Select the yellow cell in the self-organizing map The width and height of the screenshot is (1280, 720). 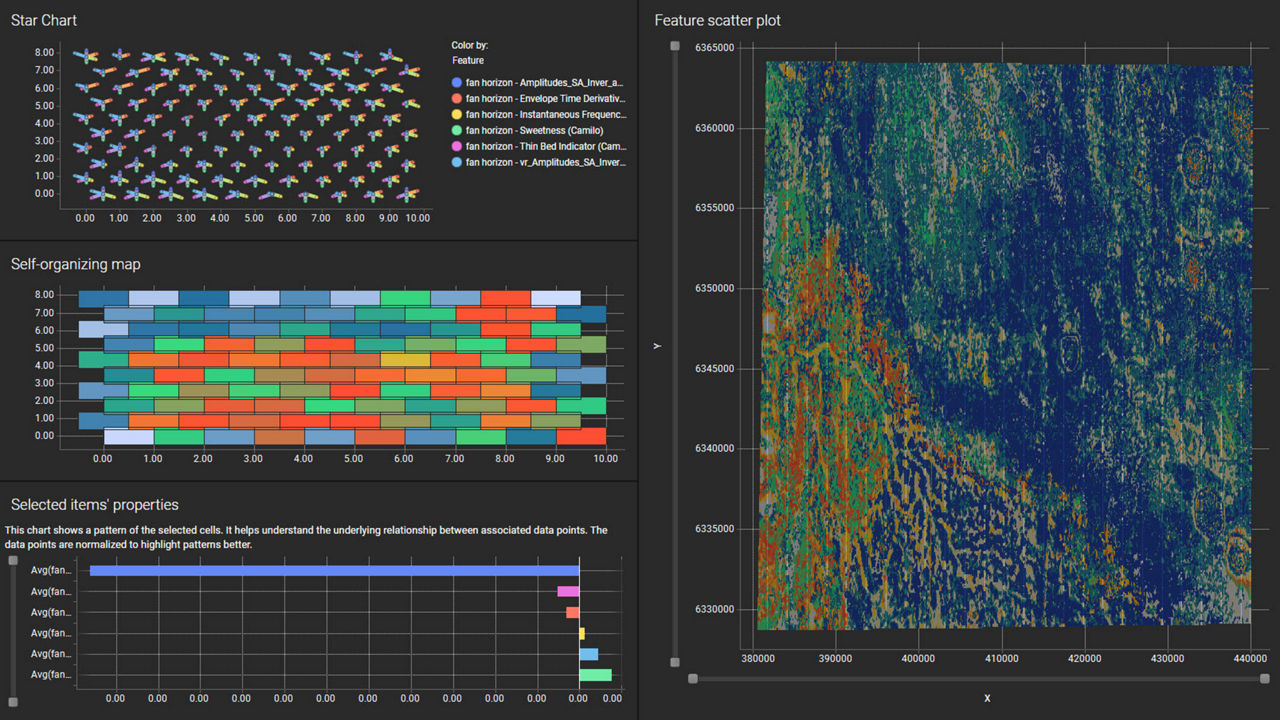pyautogui.click(x=405, y=359)
